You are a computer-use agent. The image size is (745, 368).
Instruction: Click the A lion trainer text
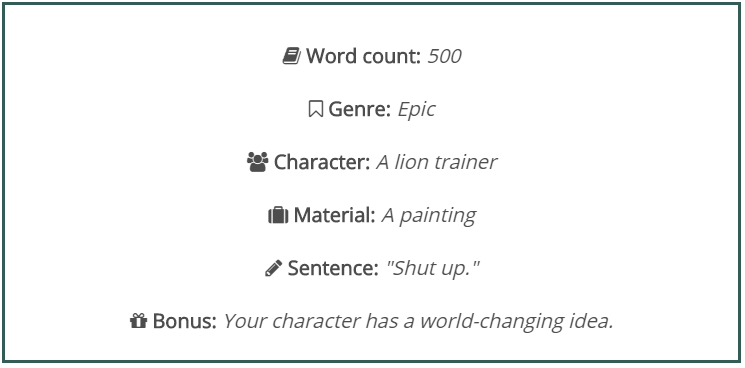(x=437, y=162)
